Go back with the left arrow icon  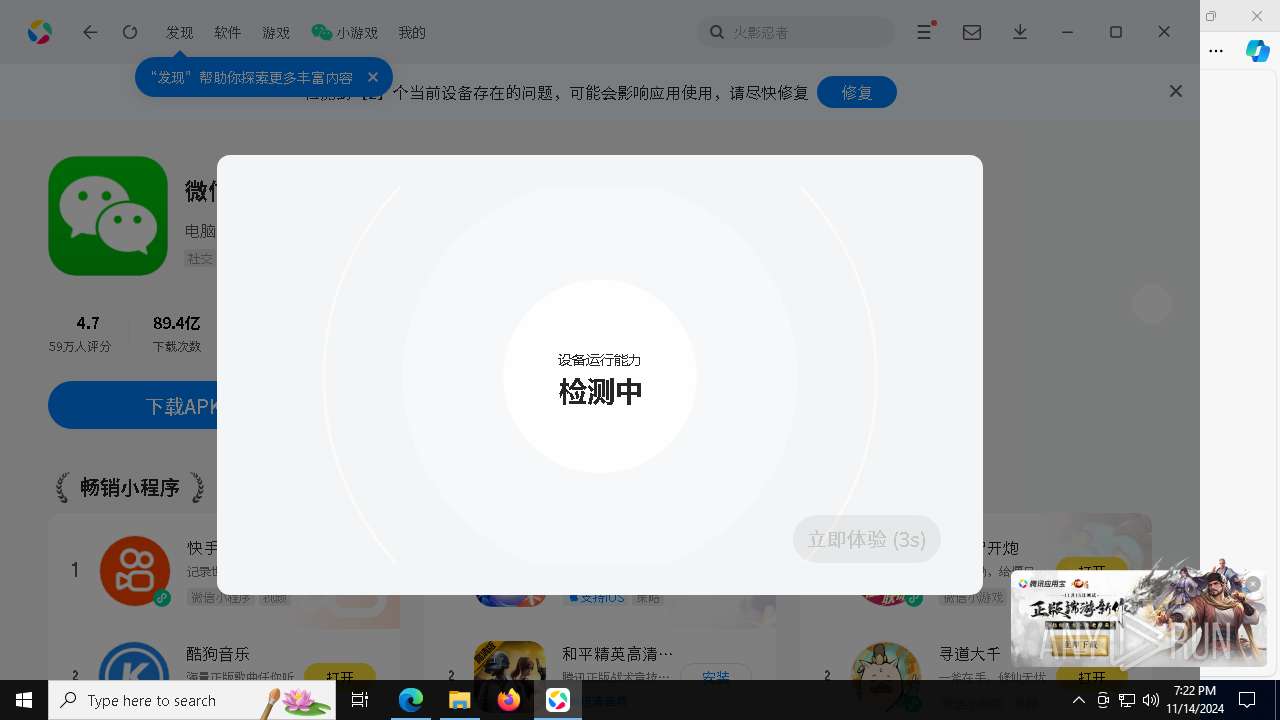click(x=90, y=32)
